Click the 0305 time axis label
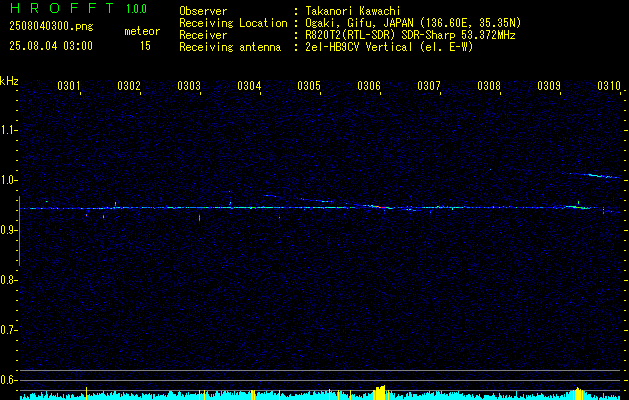This screenshot has height=400, width=629. click(x=309, y=86)
